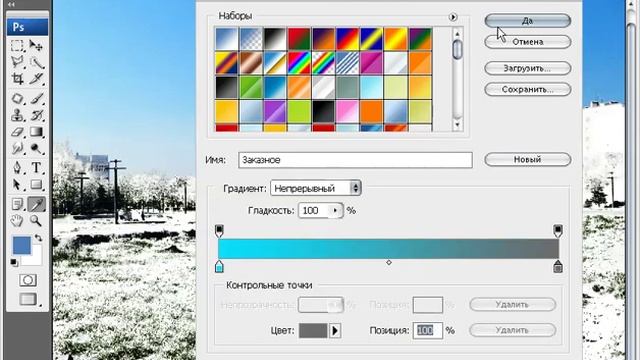Select the Hand tool
This screenshot has width=640, height=360.
tap(17, 221)
